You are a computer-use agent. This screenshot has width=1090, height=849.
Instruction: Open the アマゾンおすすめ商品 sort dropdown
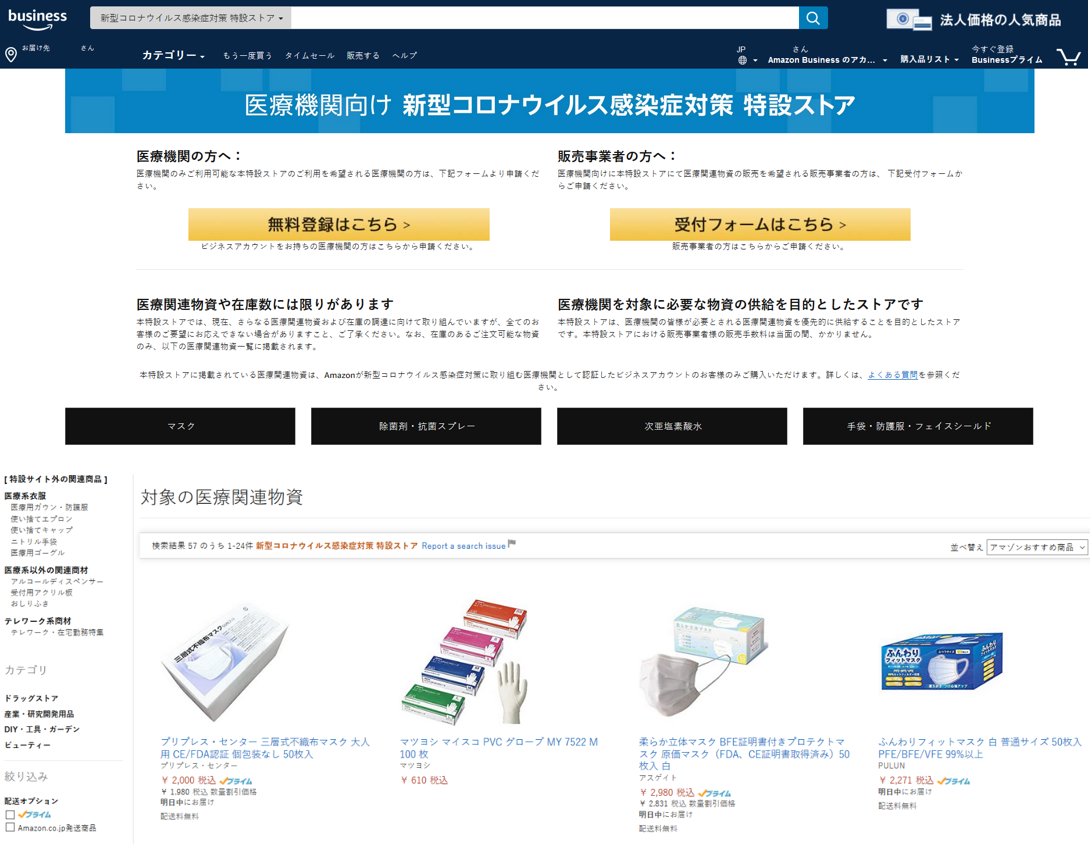(1036, 547)
